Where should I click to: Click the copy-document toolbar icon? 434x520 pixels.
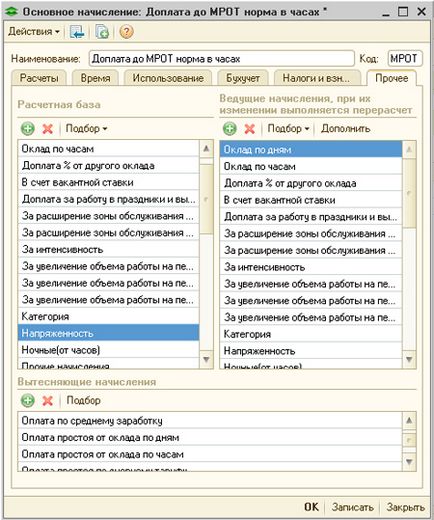[x=102, y=32]
